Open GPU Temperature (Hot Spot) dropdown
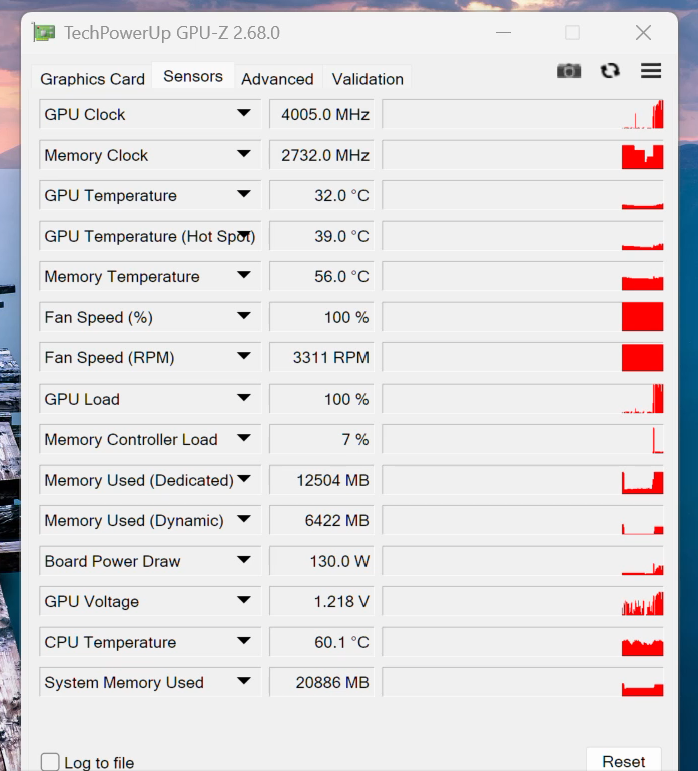 (x=245, y=236)
